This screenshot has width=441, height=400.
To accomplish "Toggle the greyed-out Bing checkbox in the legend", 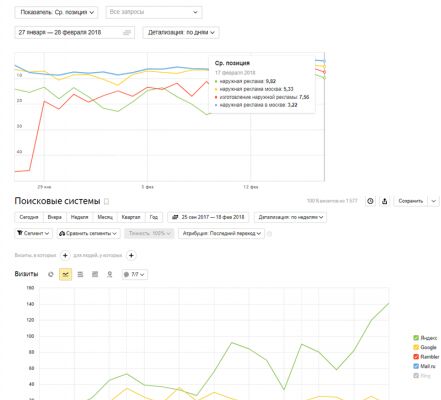I will click(416, 376).
